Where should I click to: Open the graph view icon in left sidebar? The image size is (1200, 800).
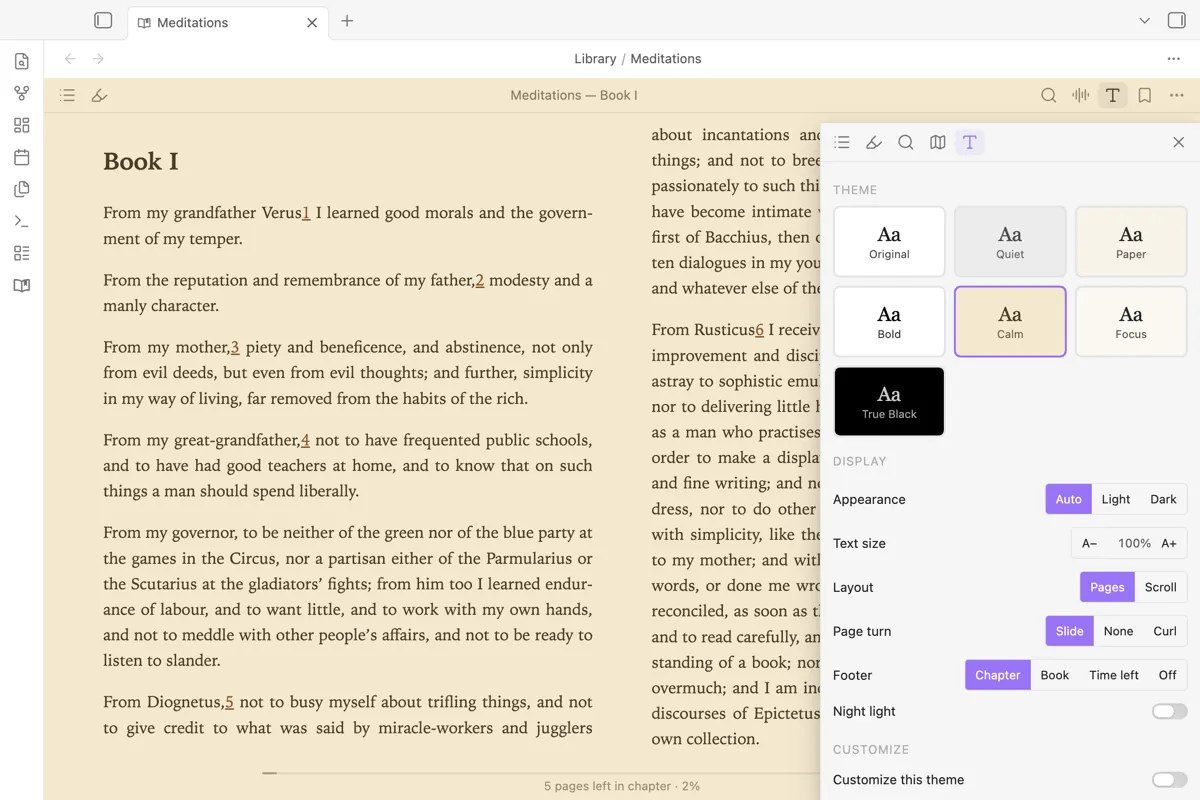pyautogui.click(x=22, y=93)
